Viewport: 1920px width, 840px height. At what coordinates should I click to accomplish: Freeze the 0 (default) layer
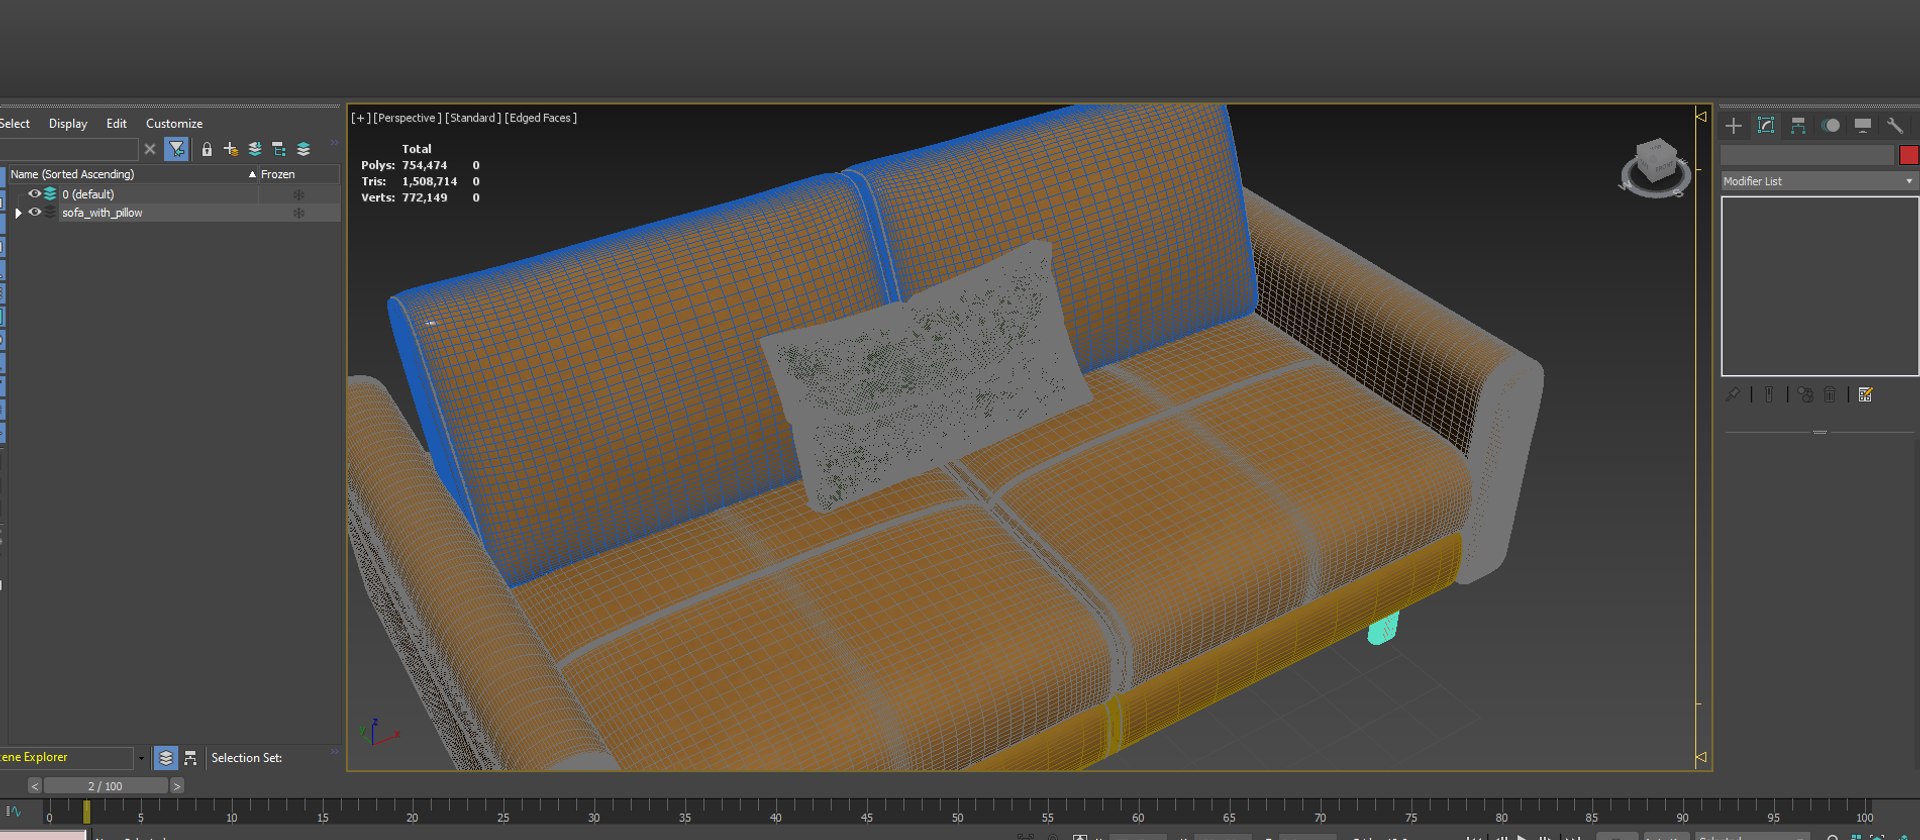(298, 194)
